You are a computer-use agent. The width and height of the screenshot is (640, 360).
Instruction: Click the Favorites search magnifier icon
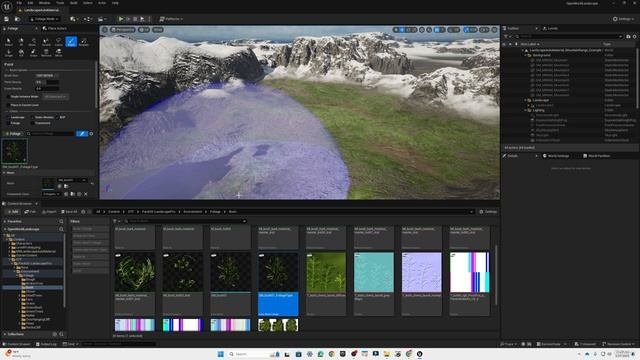pyautogui.click(x=61, y=221)
